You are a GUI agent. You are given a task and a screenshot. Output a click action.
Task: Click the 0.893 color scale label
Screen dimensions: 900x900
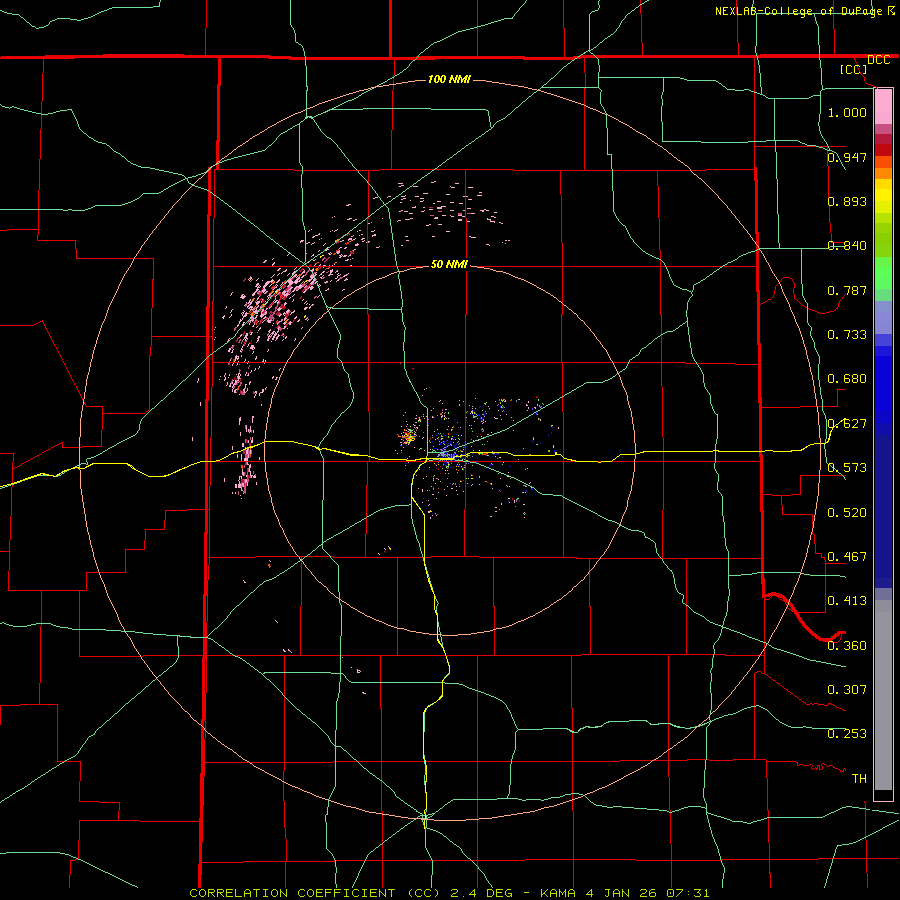pyautogui.click(x=847, y=201)
